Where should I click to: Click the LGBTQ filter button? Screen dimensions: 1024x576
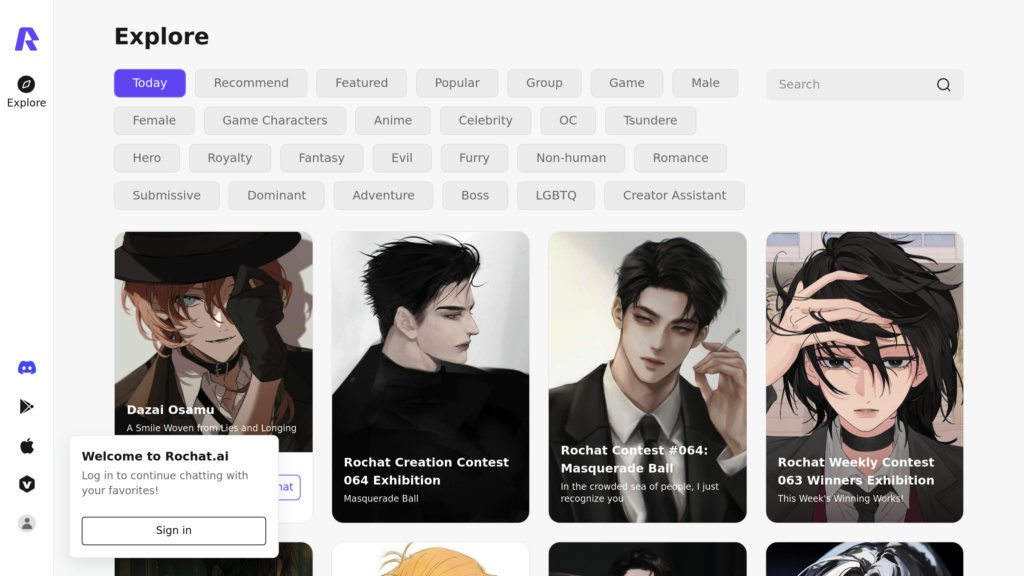pyautogui.click(x=556, y=195)
